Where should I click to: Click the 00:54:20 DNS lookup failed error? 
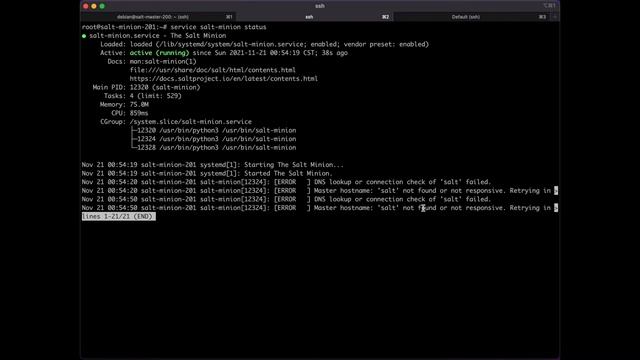pos(286,182)
